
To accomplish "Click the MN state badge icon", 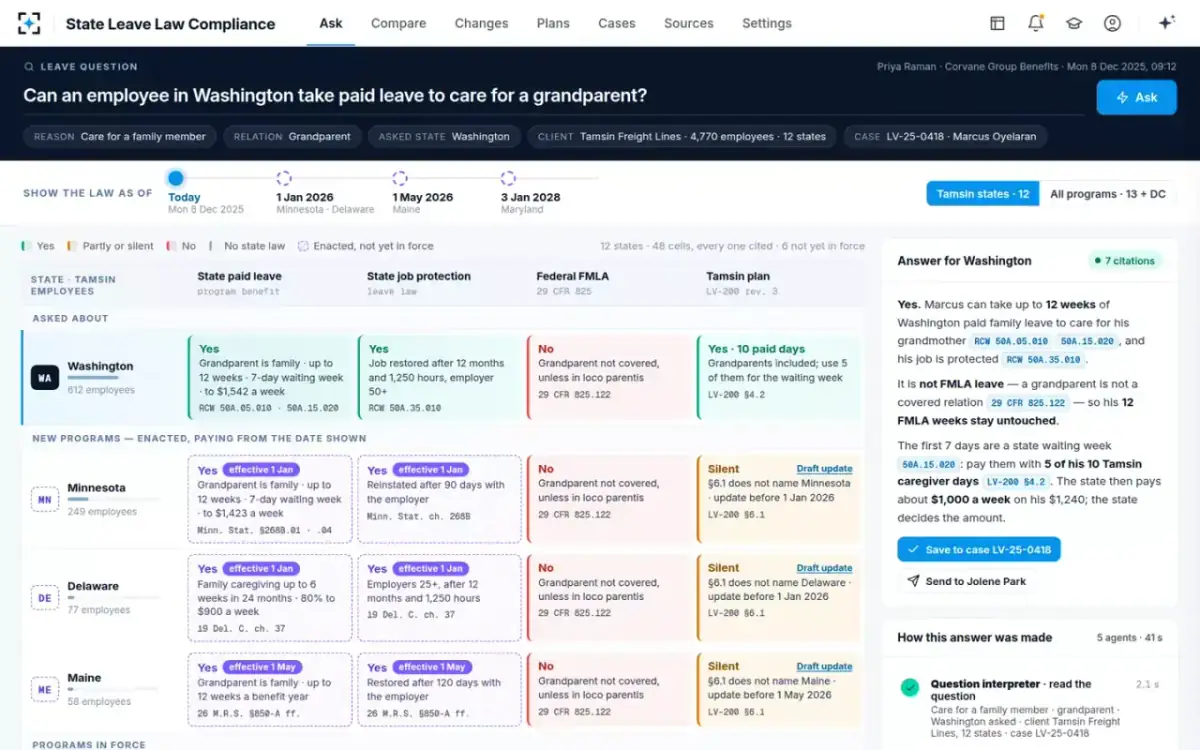I will click(45, 499).
